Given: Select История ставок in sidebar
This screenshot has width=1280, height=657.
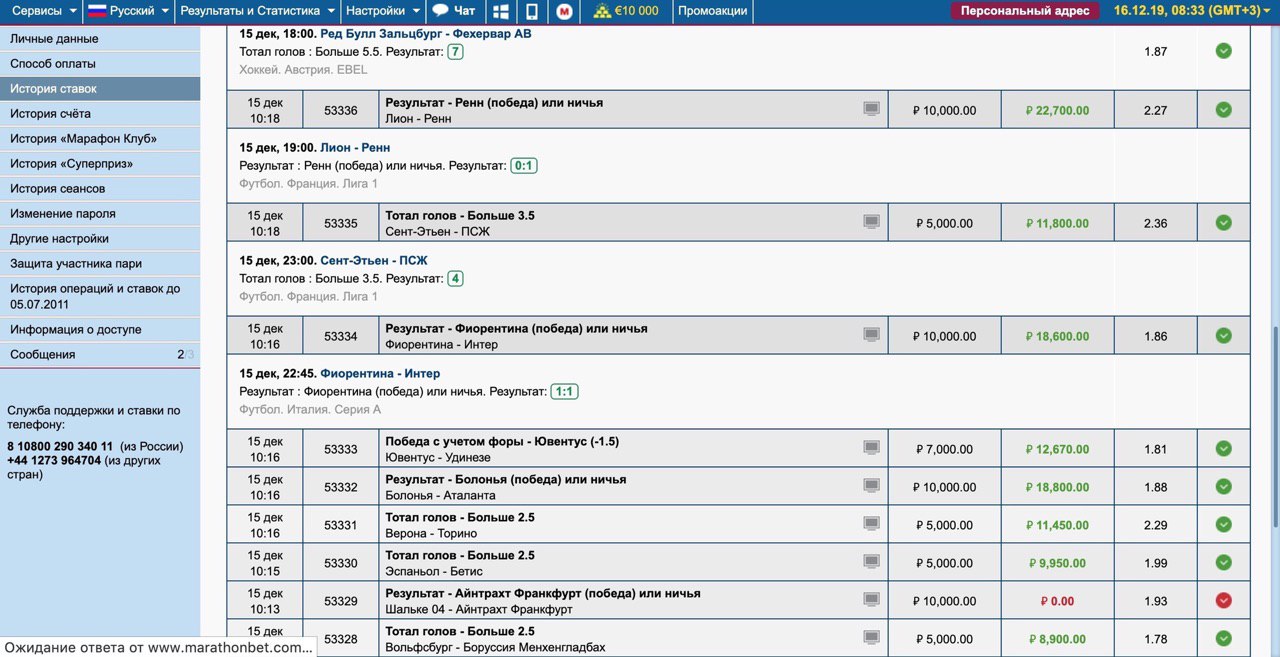Looking at the screenshot, I should [100, 89].
